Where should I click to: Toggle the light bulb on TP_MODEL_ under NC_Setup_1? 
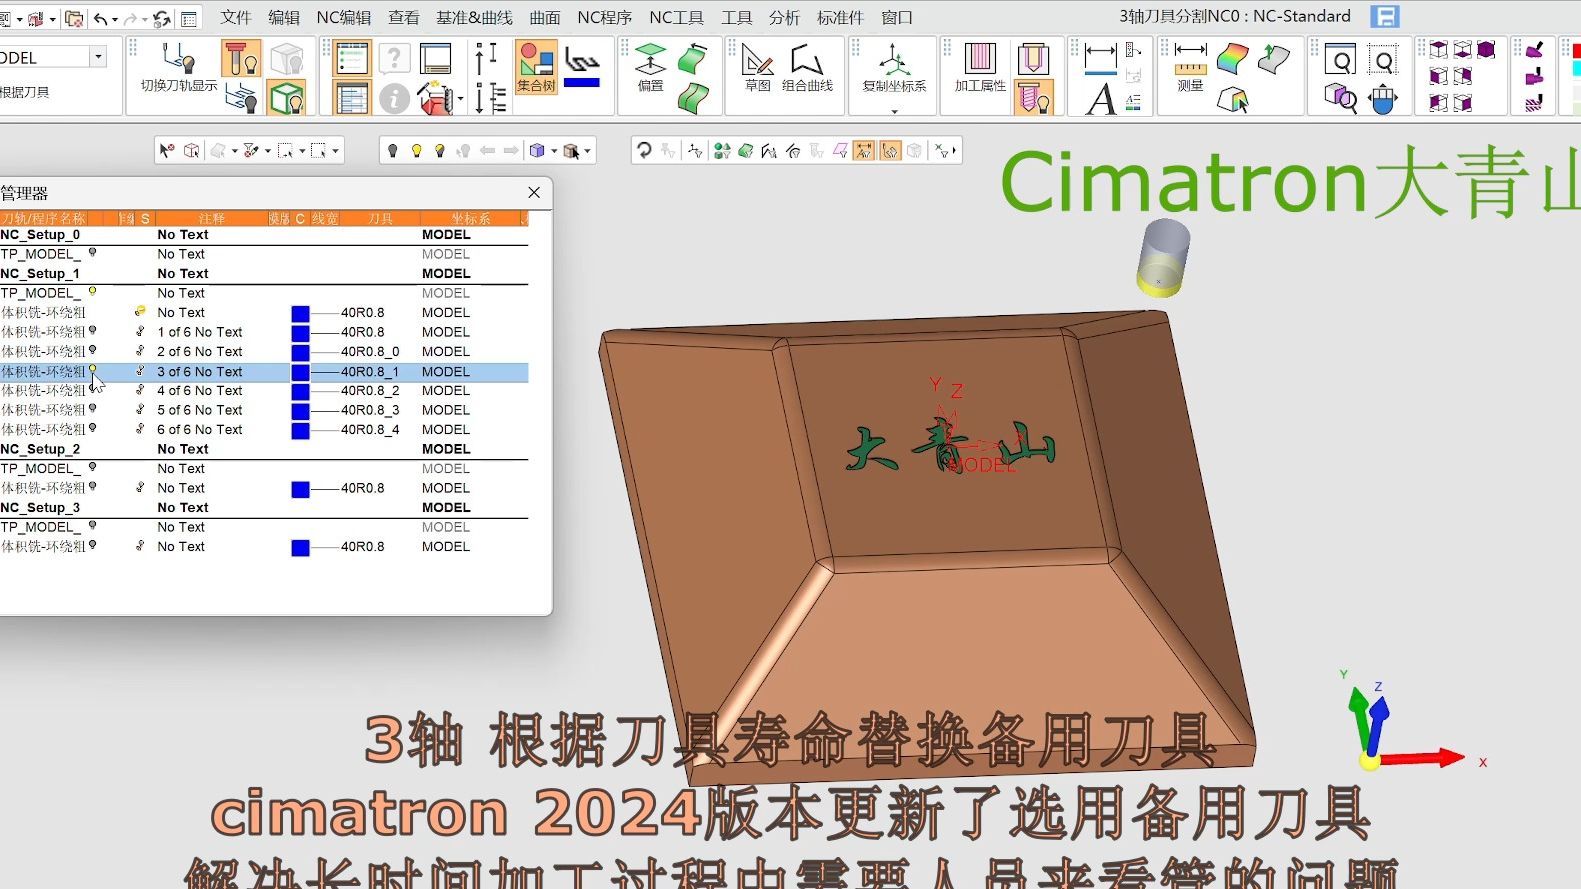click(92, 292)
